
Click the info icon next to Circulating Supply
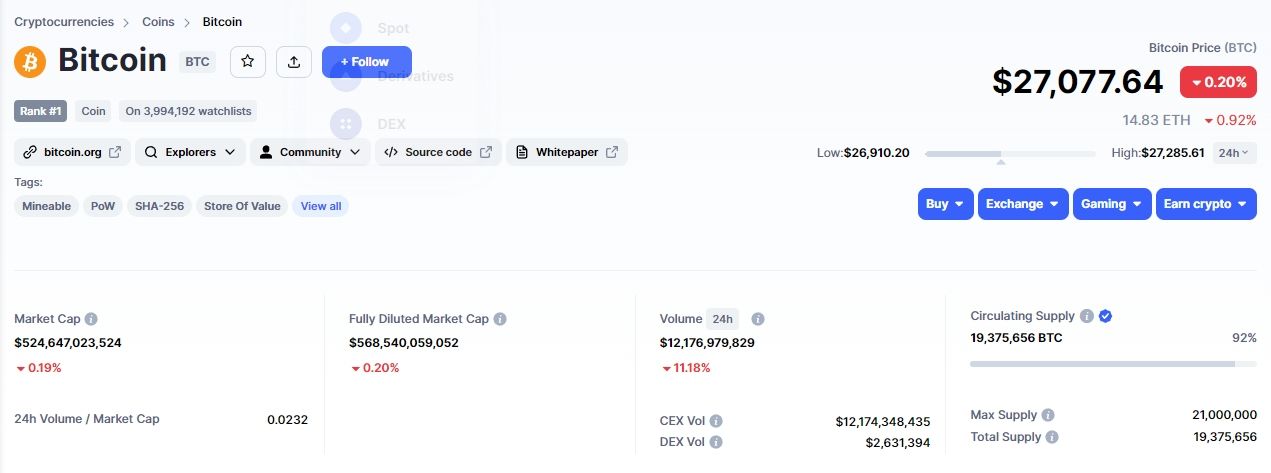1085,316
